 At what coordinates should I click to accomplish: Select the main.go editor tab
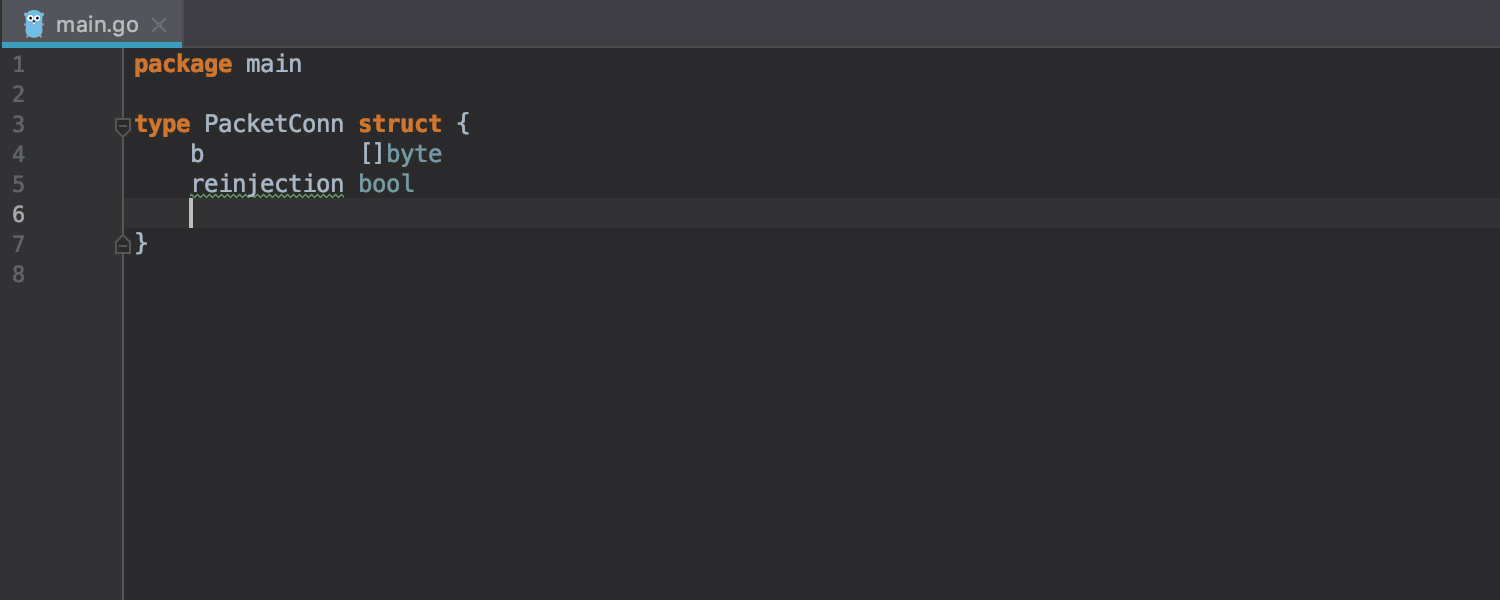coord(92,24)
